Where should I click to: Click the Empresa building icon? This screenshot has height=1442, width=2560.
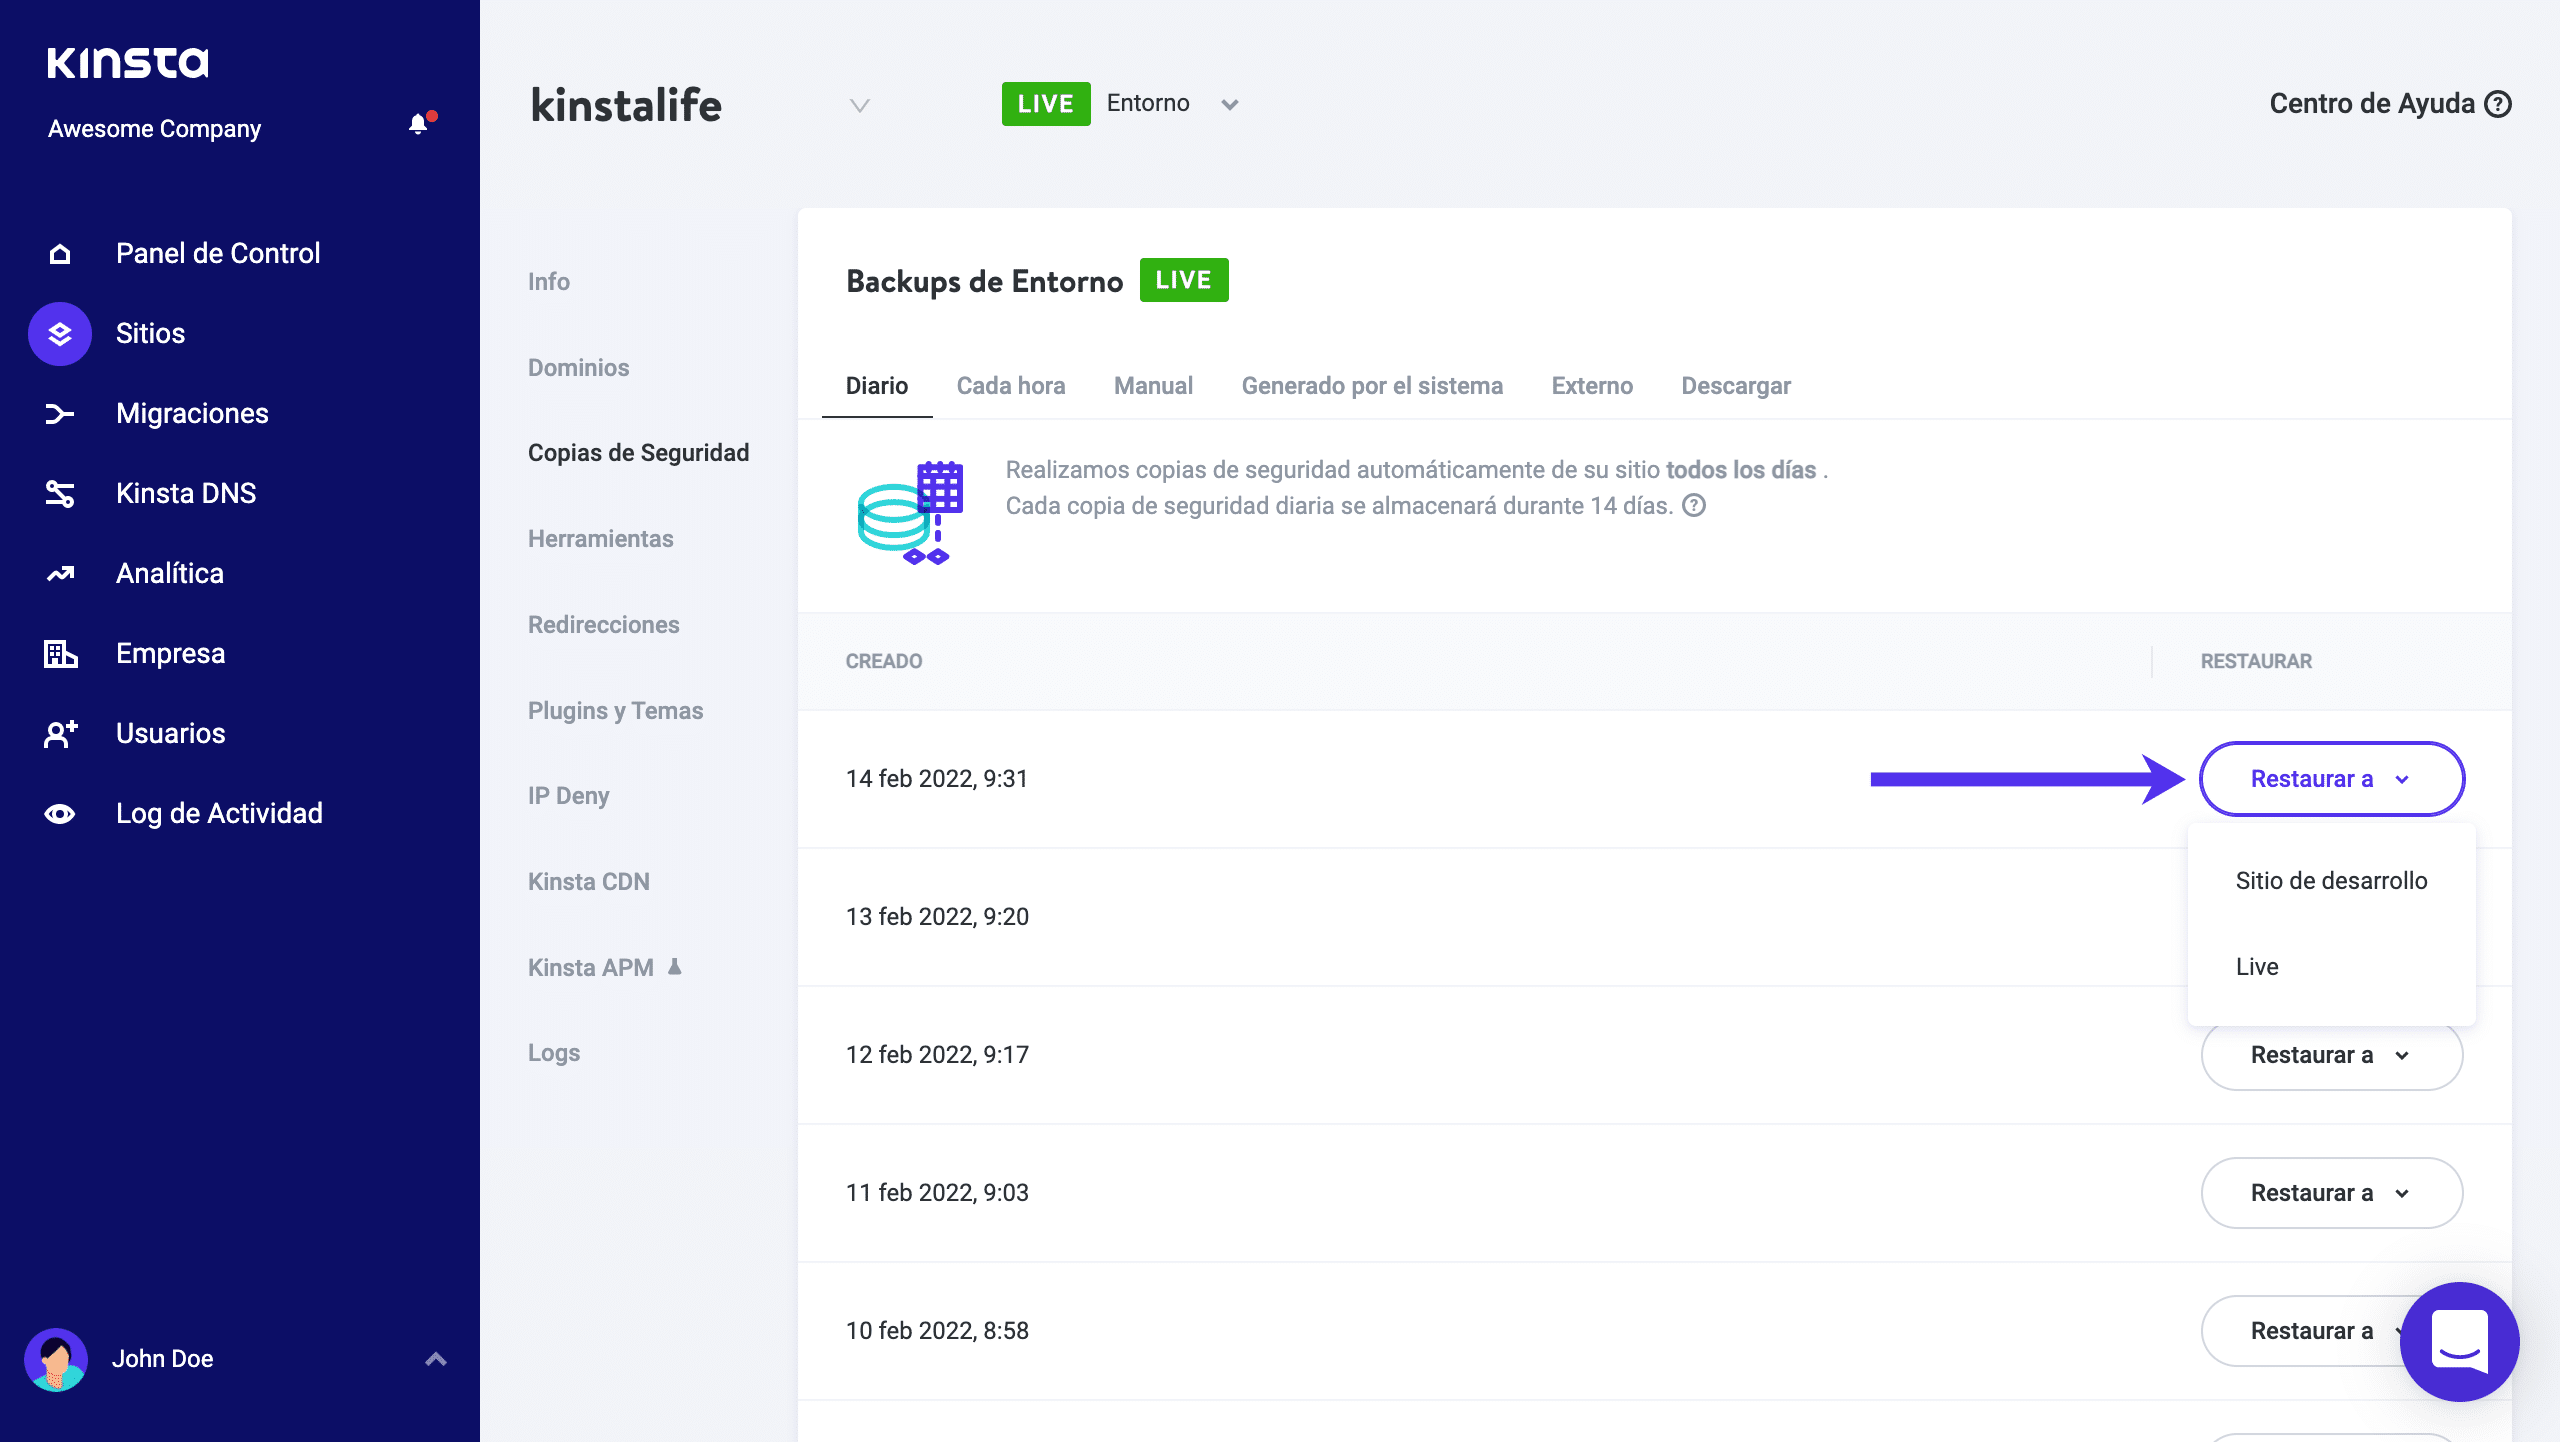(60, 654)
